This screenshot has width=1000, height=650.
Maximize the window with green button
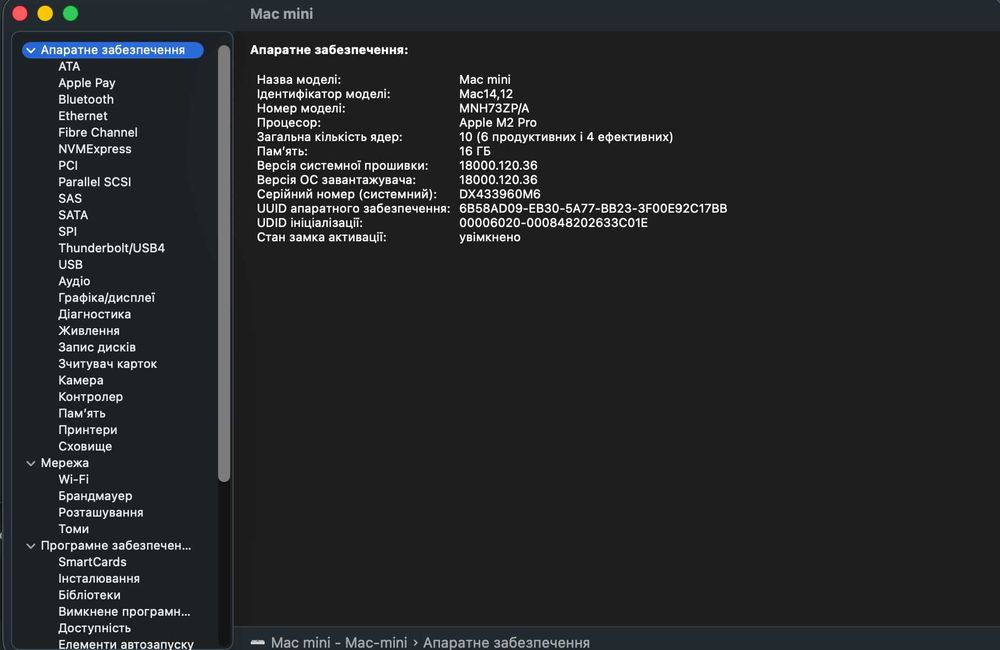coord(71,13)
